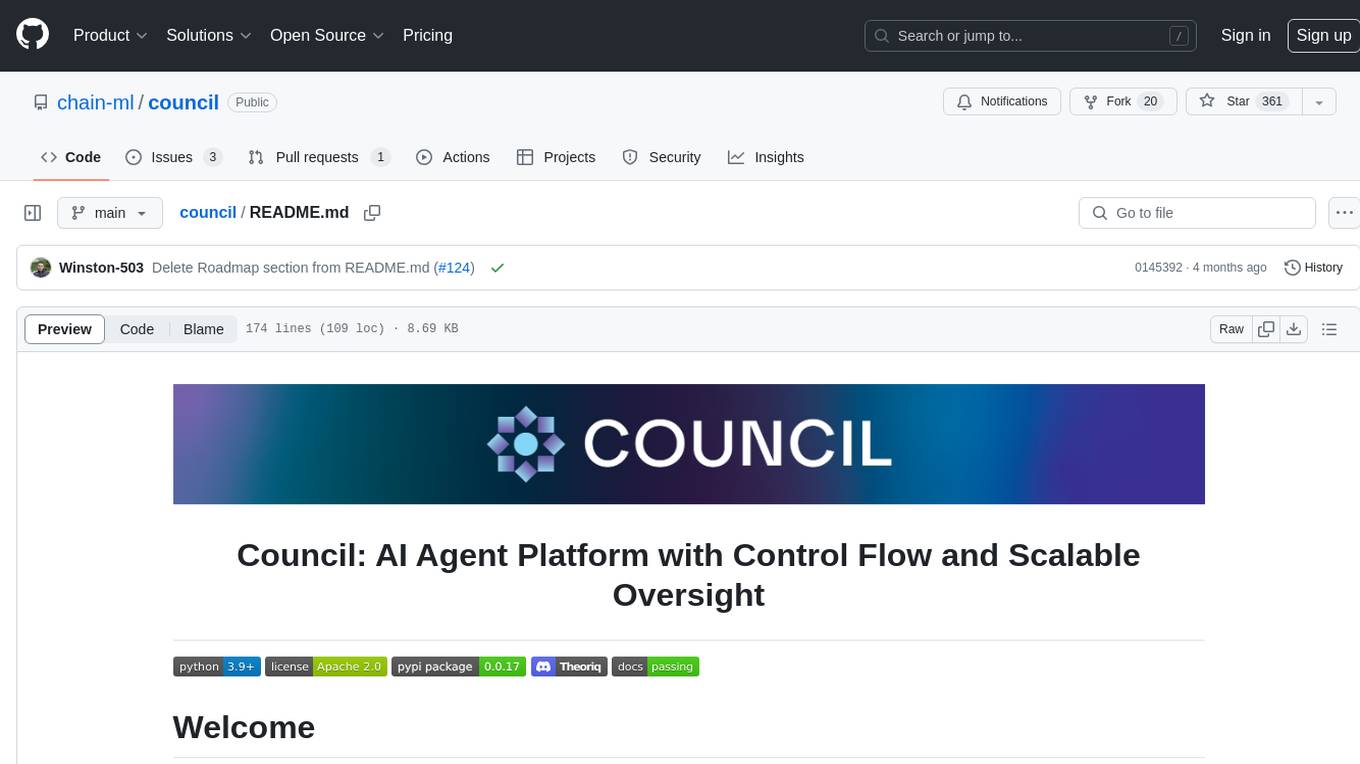
Task: Open the star lists dropdown arrow
Action: [1319, 102]
